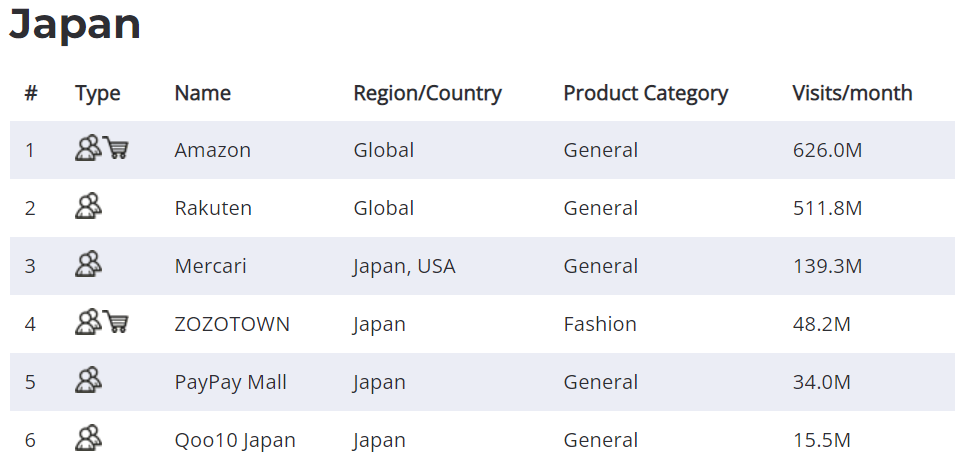Click the Region/Country column header

[427, 93]
